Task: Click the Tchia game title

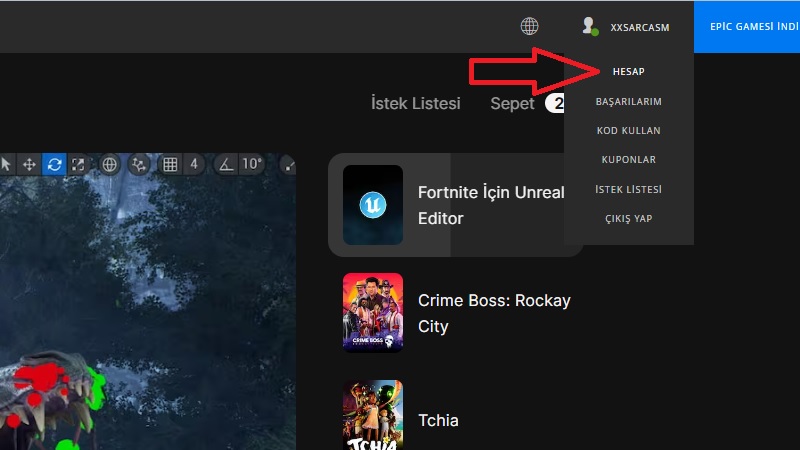Action: click(x=438, y=420)
